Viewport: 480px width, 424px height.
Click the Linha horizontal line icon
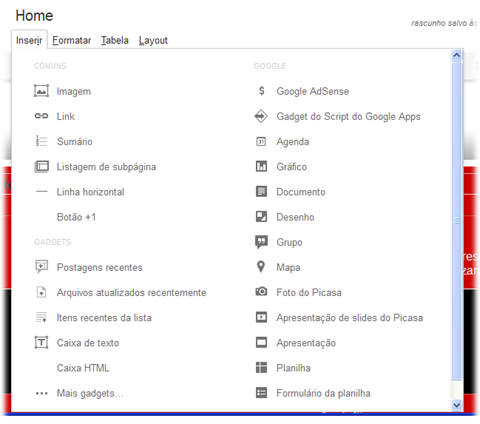[41, 191]
